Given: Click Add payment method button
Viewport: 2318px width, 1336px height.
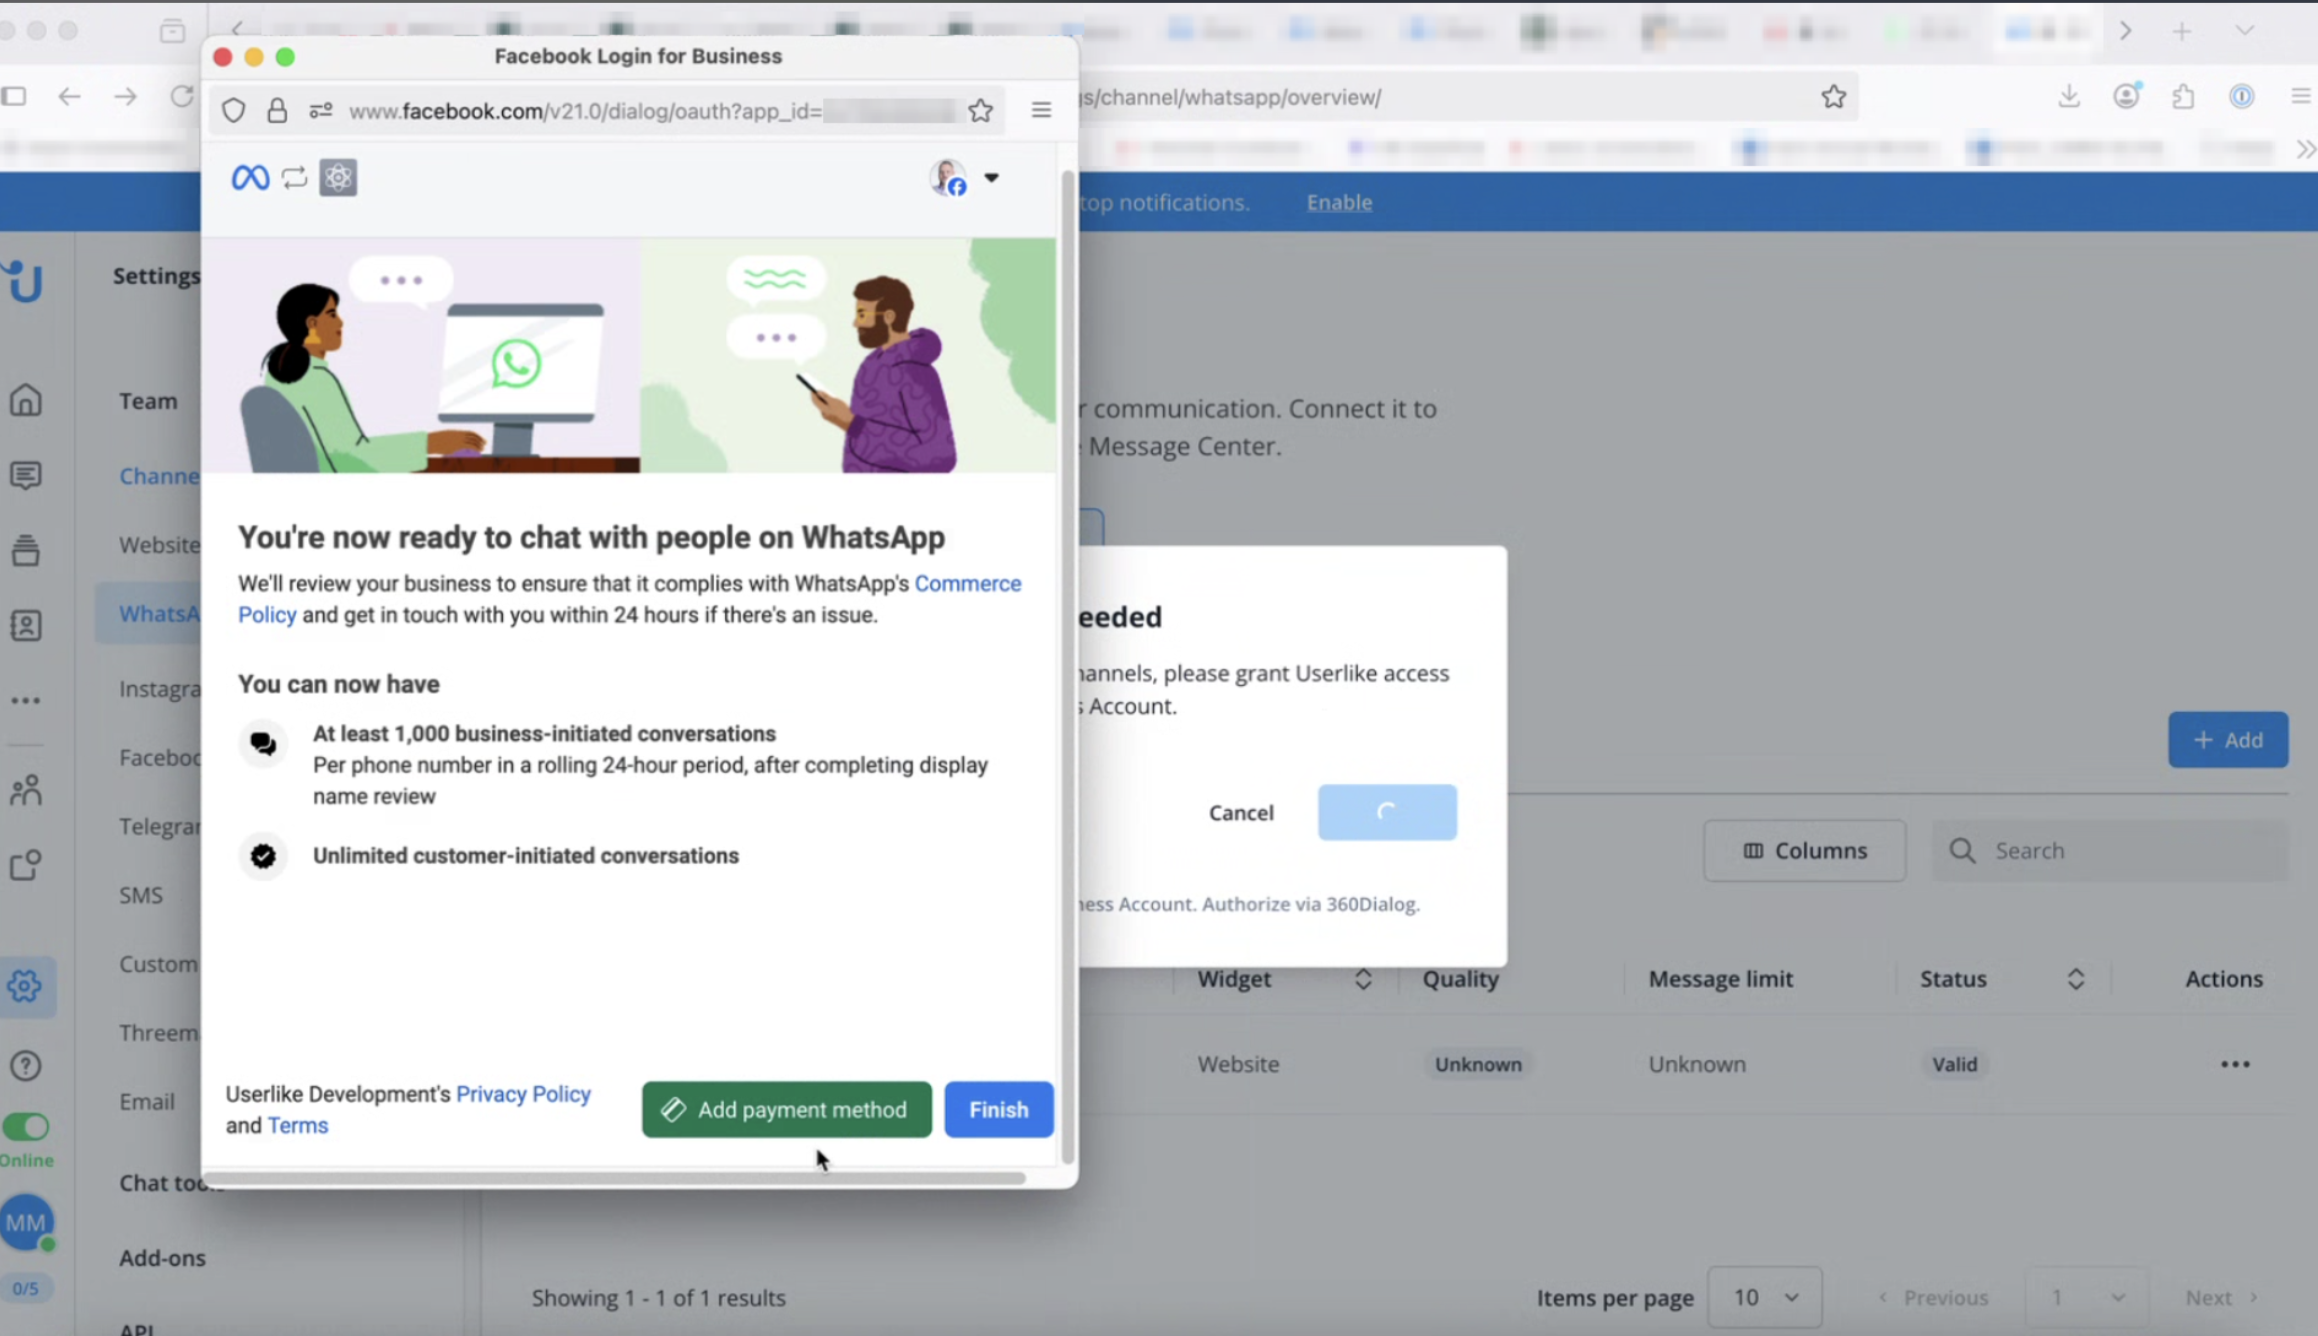Looking at the screenshot, I should coord(786,1109).
